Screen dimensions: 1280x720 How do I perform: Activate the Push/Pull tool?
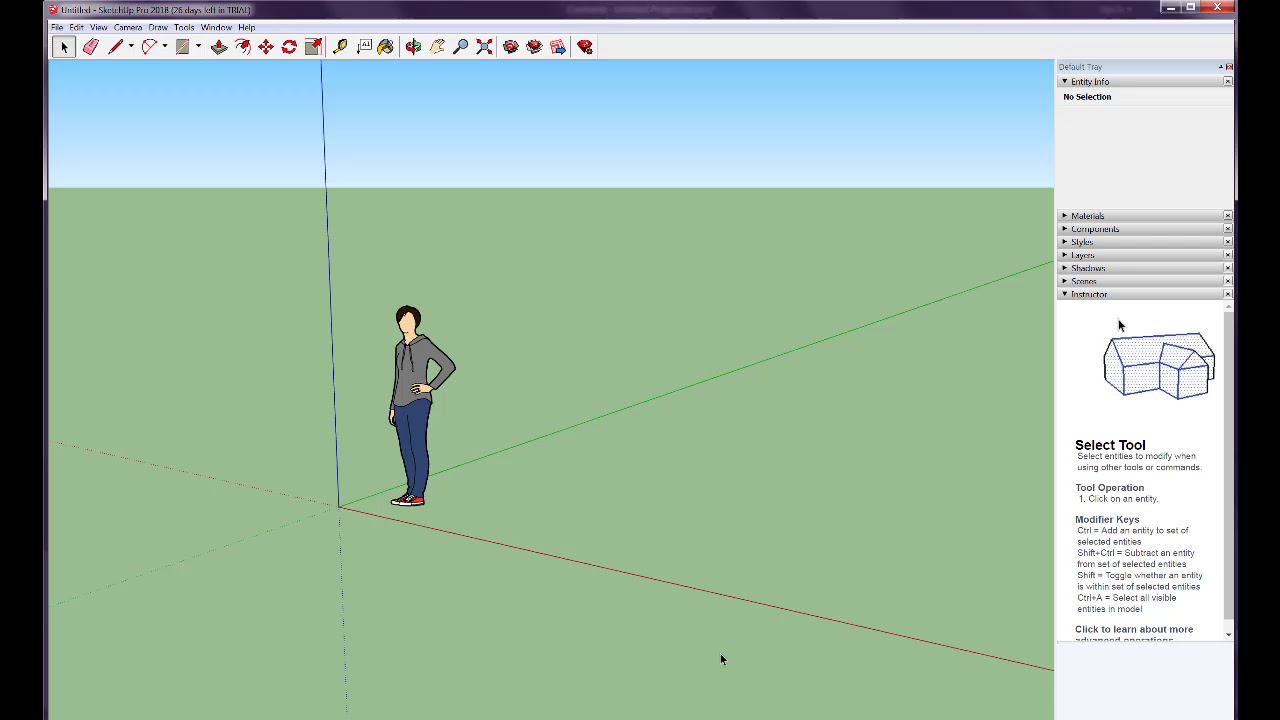[x=219, y=47]
